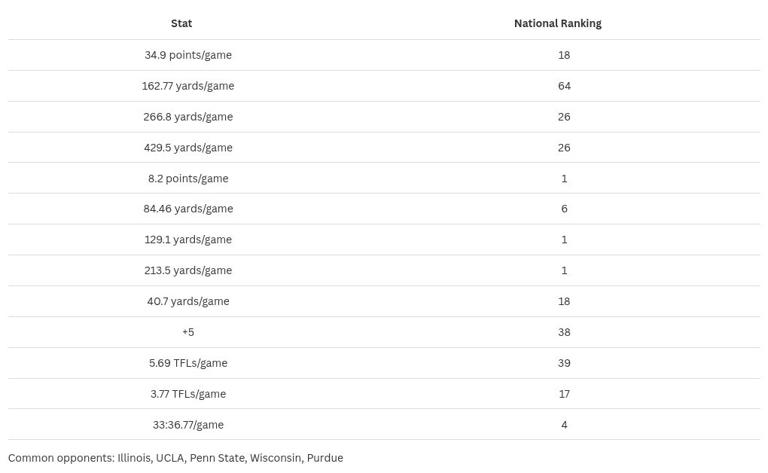
Task: Select the 8.2 points/game cell
Action: click(x=188, y=179)
